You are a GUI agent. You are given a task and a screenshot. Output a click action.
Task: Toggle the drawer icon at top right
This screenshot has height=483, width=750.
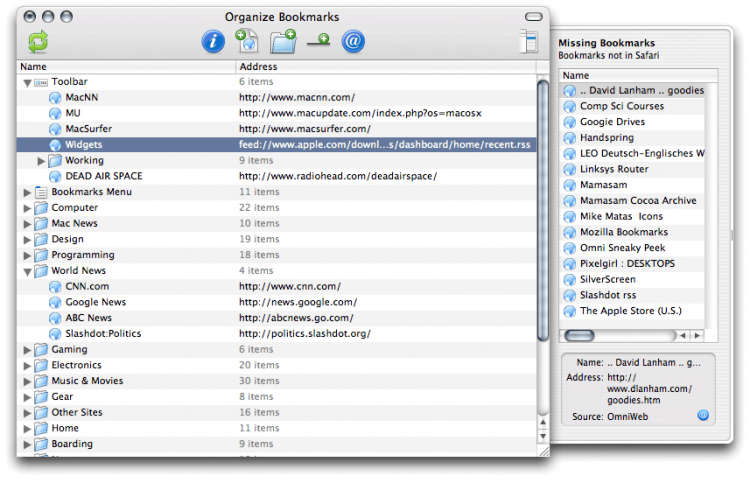529,42
